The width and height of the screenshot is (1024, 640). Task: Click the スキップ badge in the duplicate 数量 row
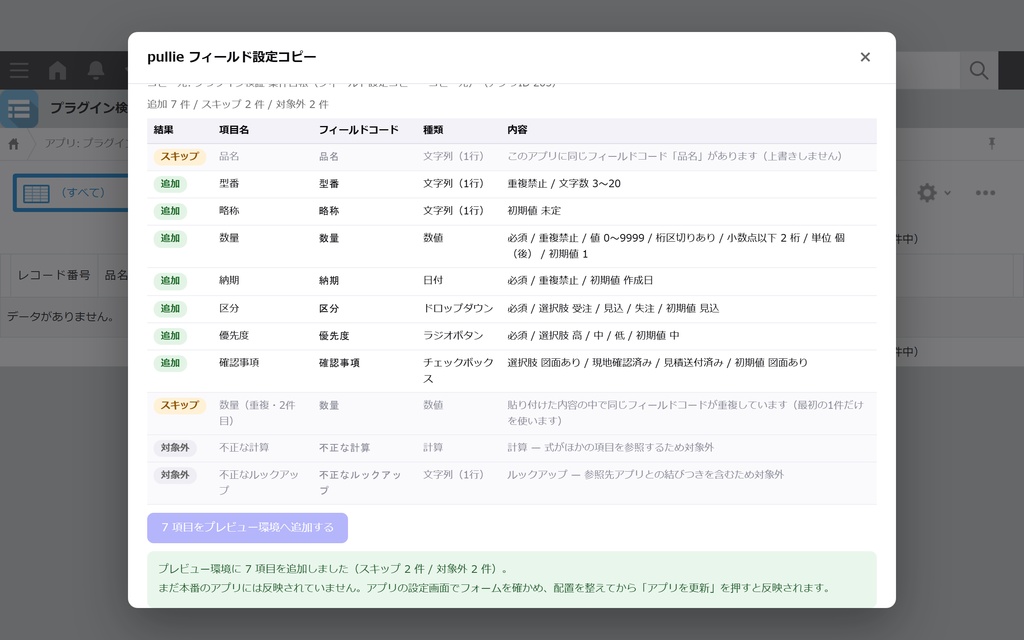(x=180, y=406)
